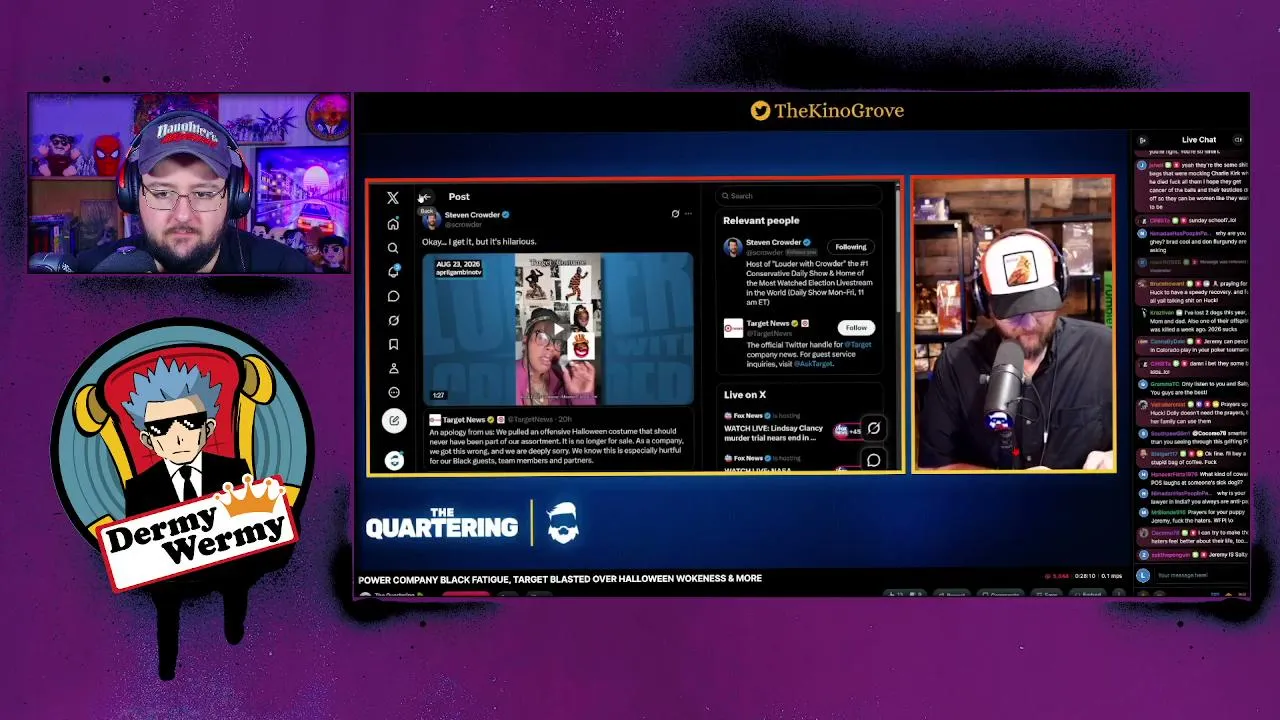Viewport: 1280px width, 720px height.
Task: Click the chat message from Krazivan
Action: tap(1195, 321)
